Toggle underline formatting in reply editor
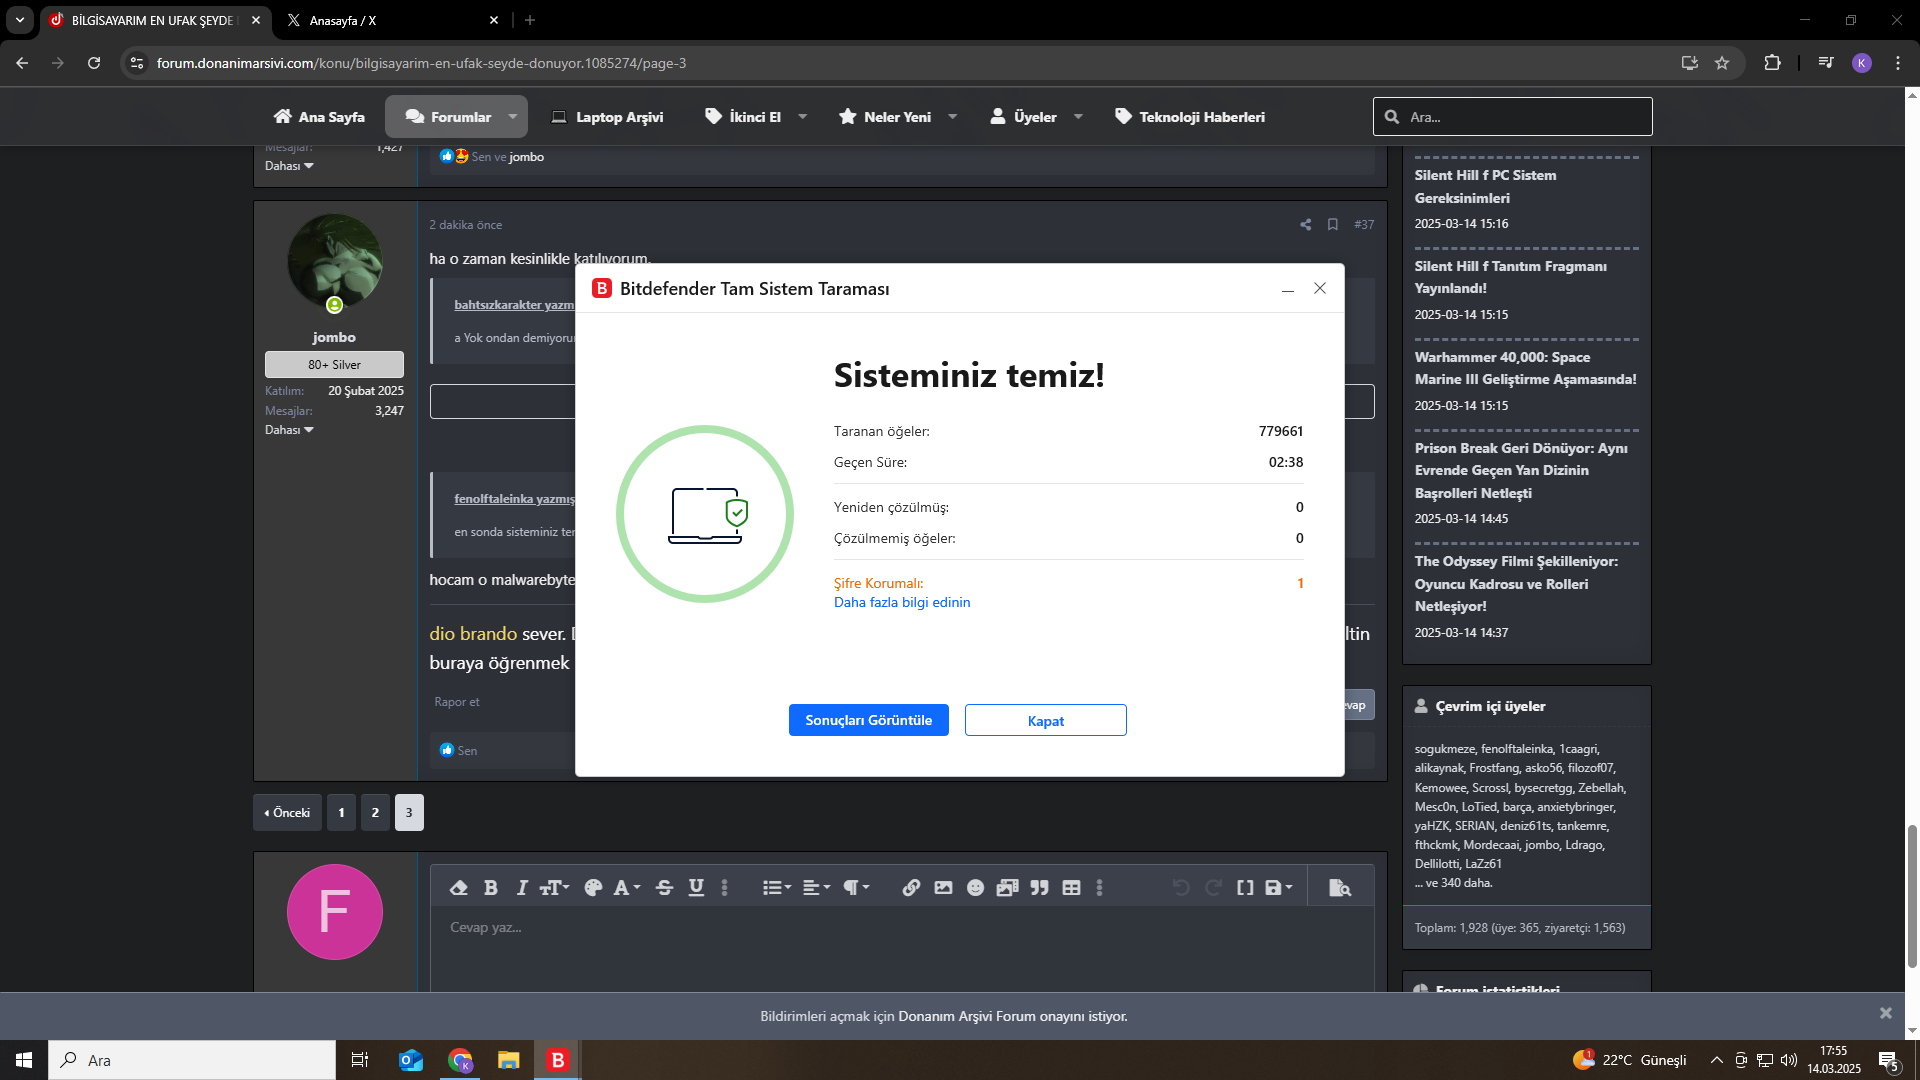This screenshot has height=1080, width=1920. point(696,888)
